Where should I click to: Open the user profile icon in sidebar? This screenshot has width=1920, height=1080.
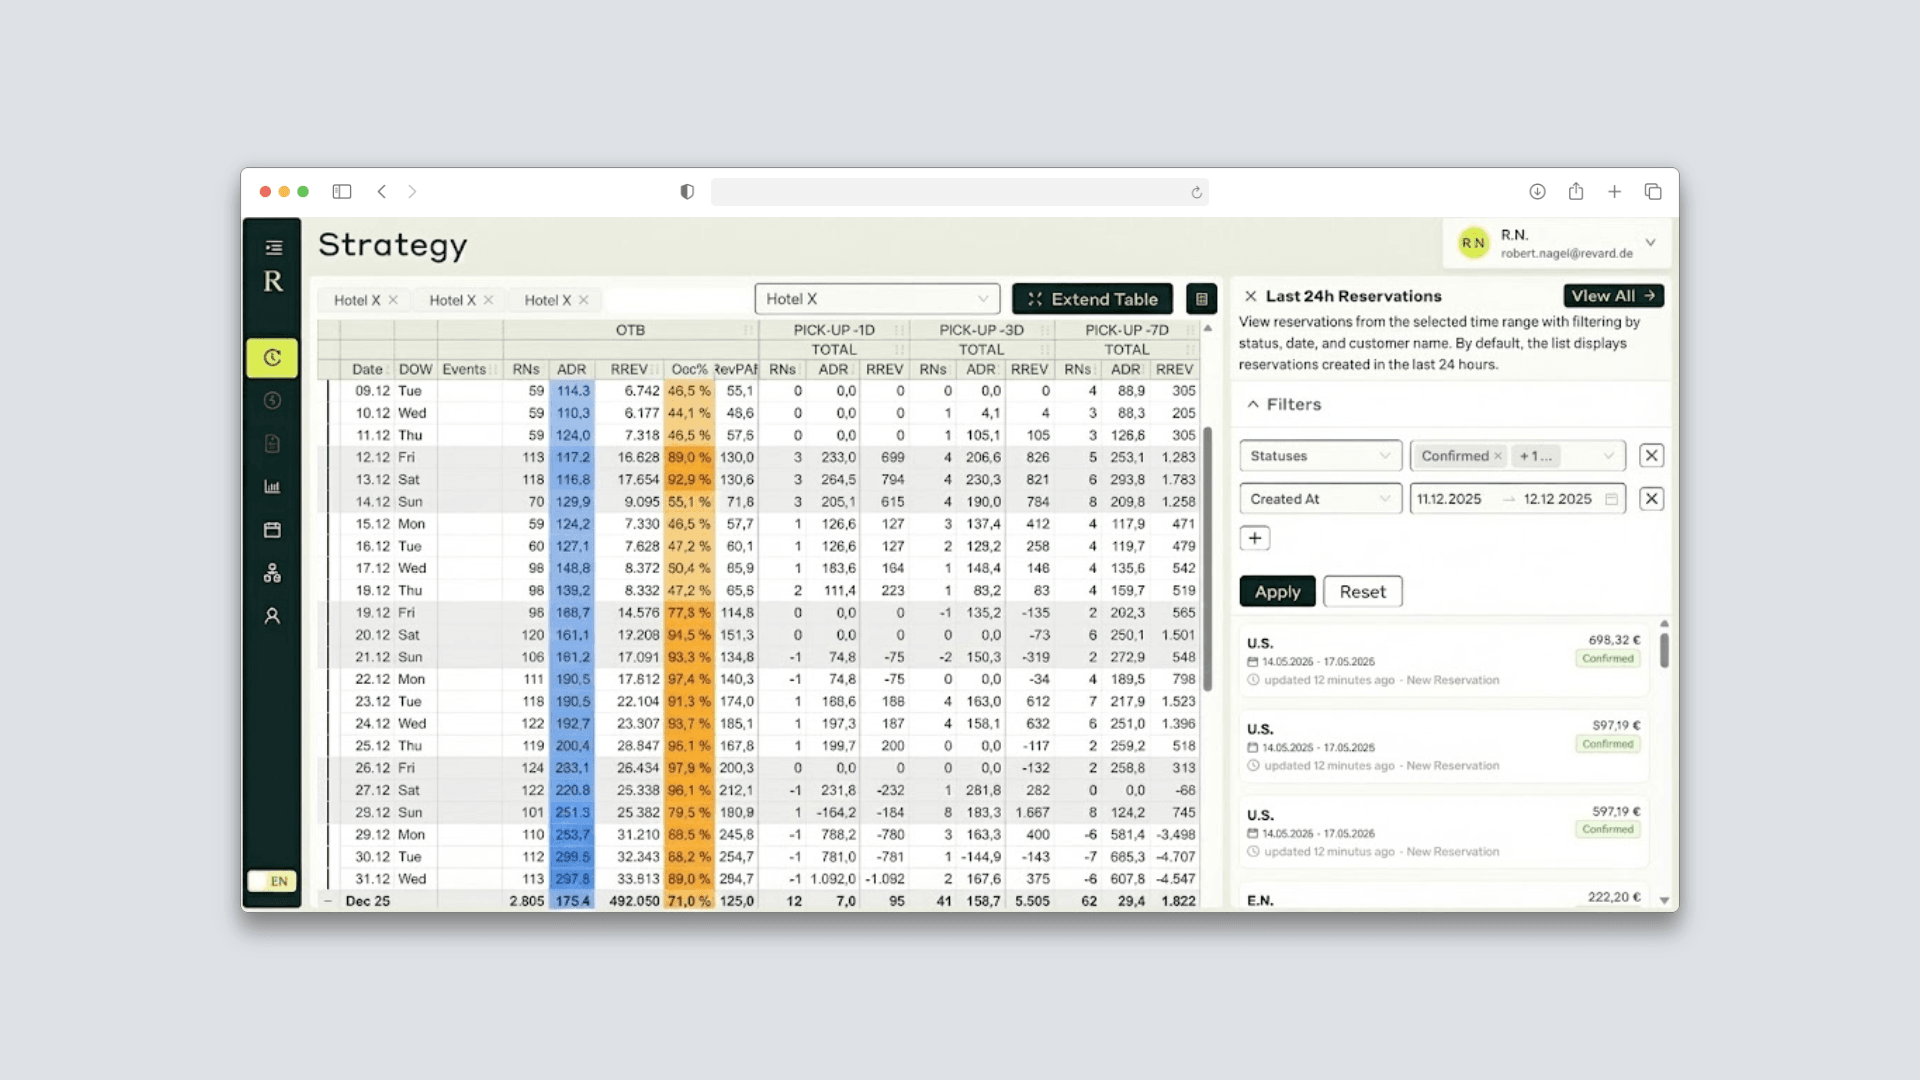(272, 616)
